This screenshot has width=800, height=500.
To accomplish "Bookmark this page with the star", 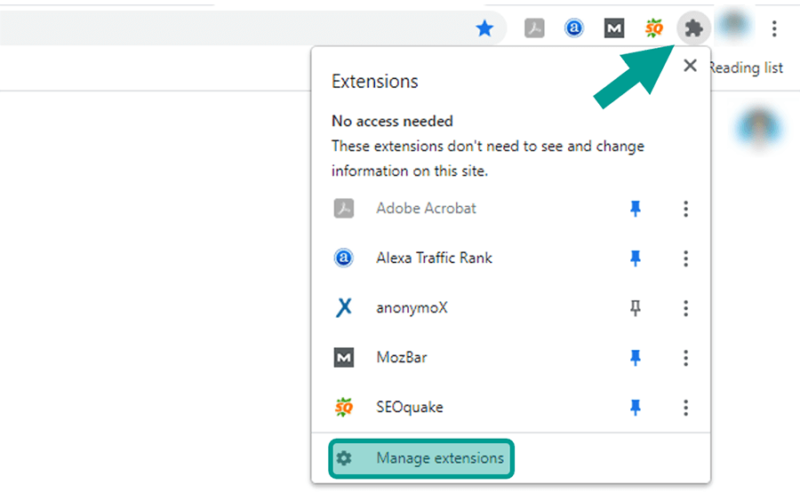I will 485,28.
